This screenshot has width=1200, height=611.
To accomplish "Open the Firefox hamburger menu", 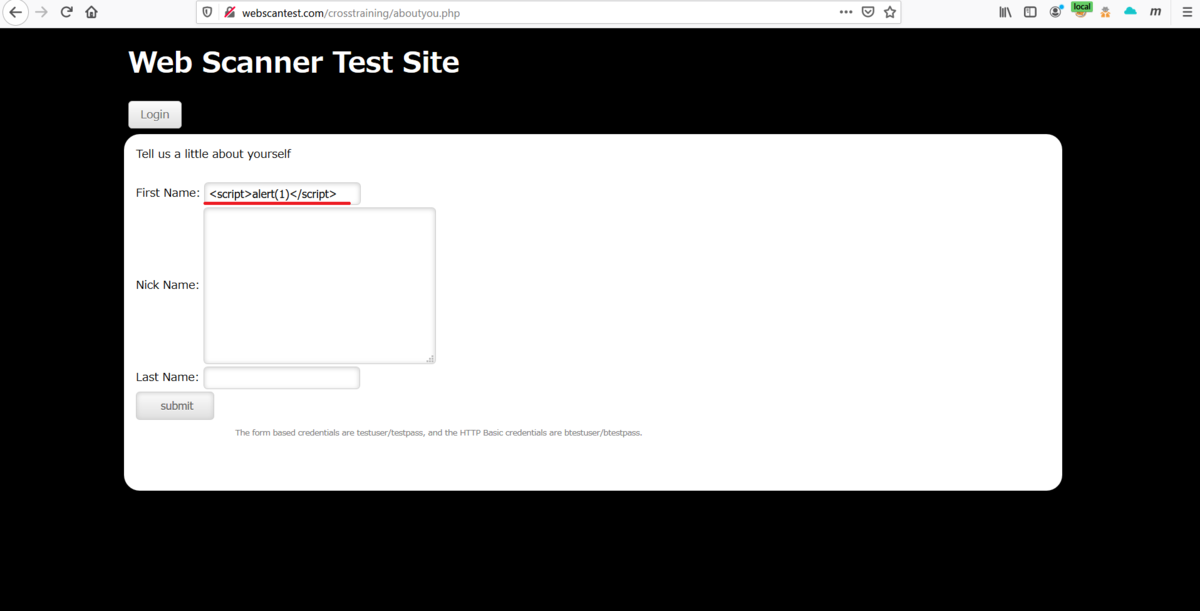I will click(1187, 12).
